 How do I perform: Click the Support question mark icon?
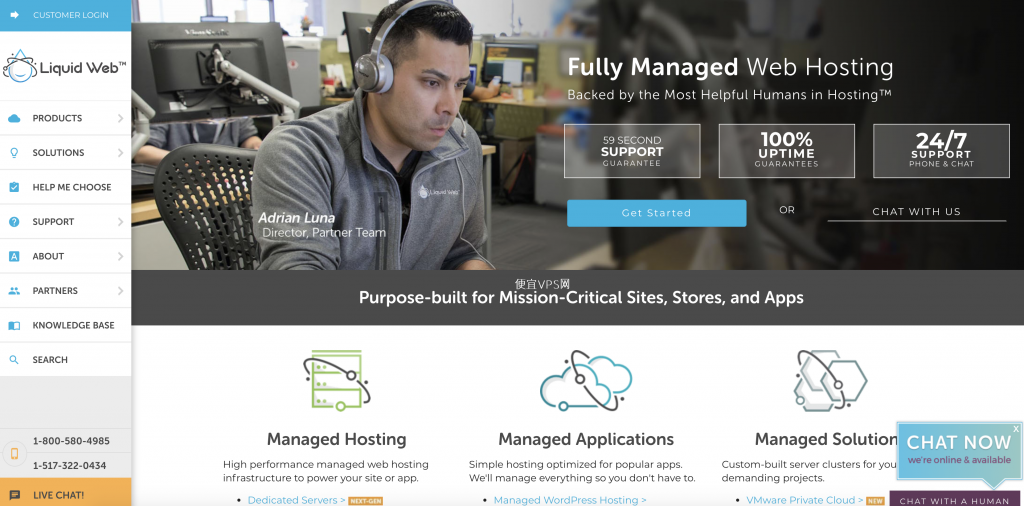point(14,222)
